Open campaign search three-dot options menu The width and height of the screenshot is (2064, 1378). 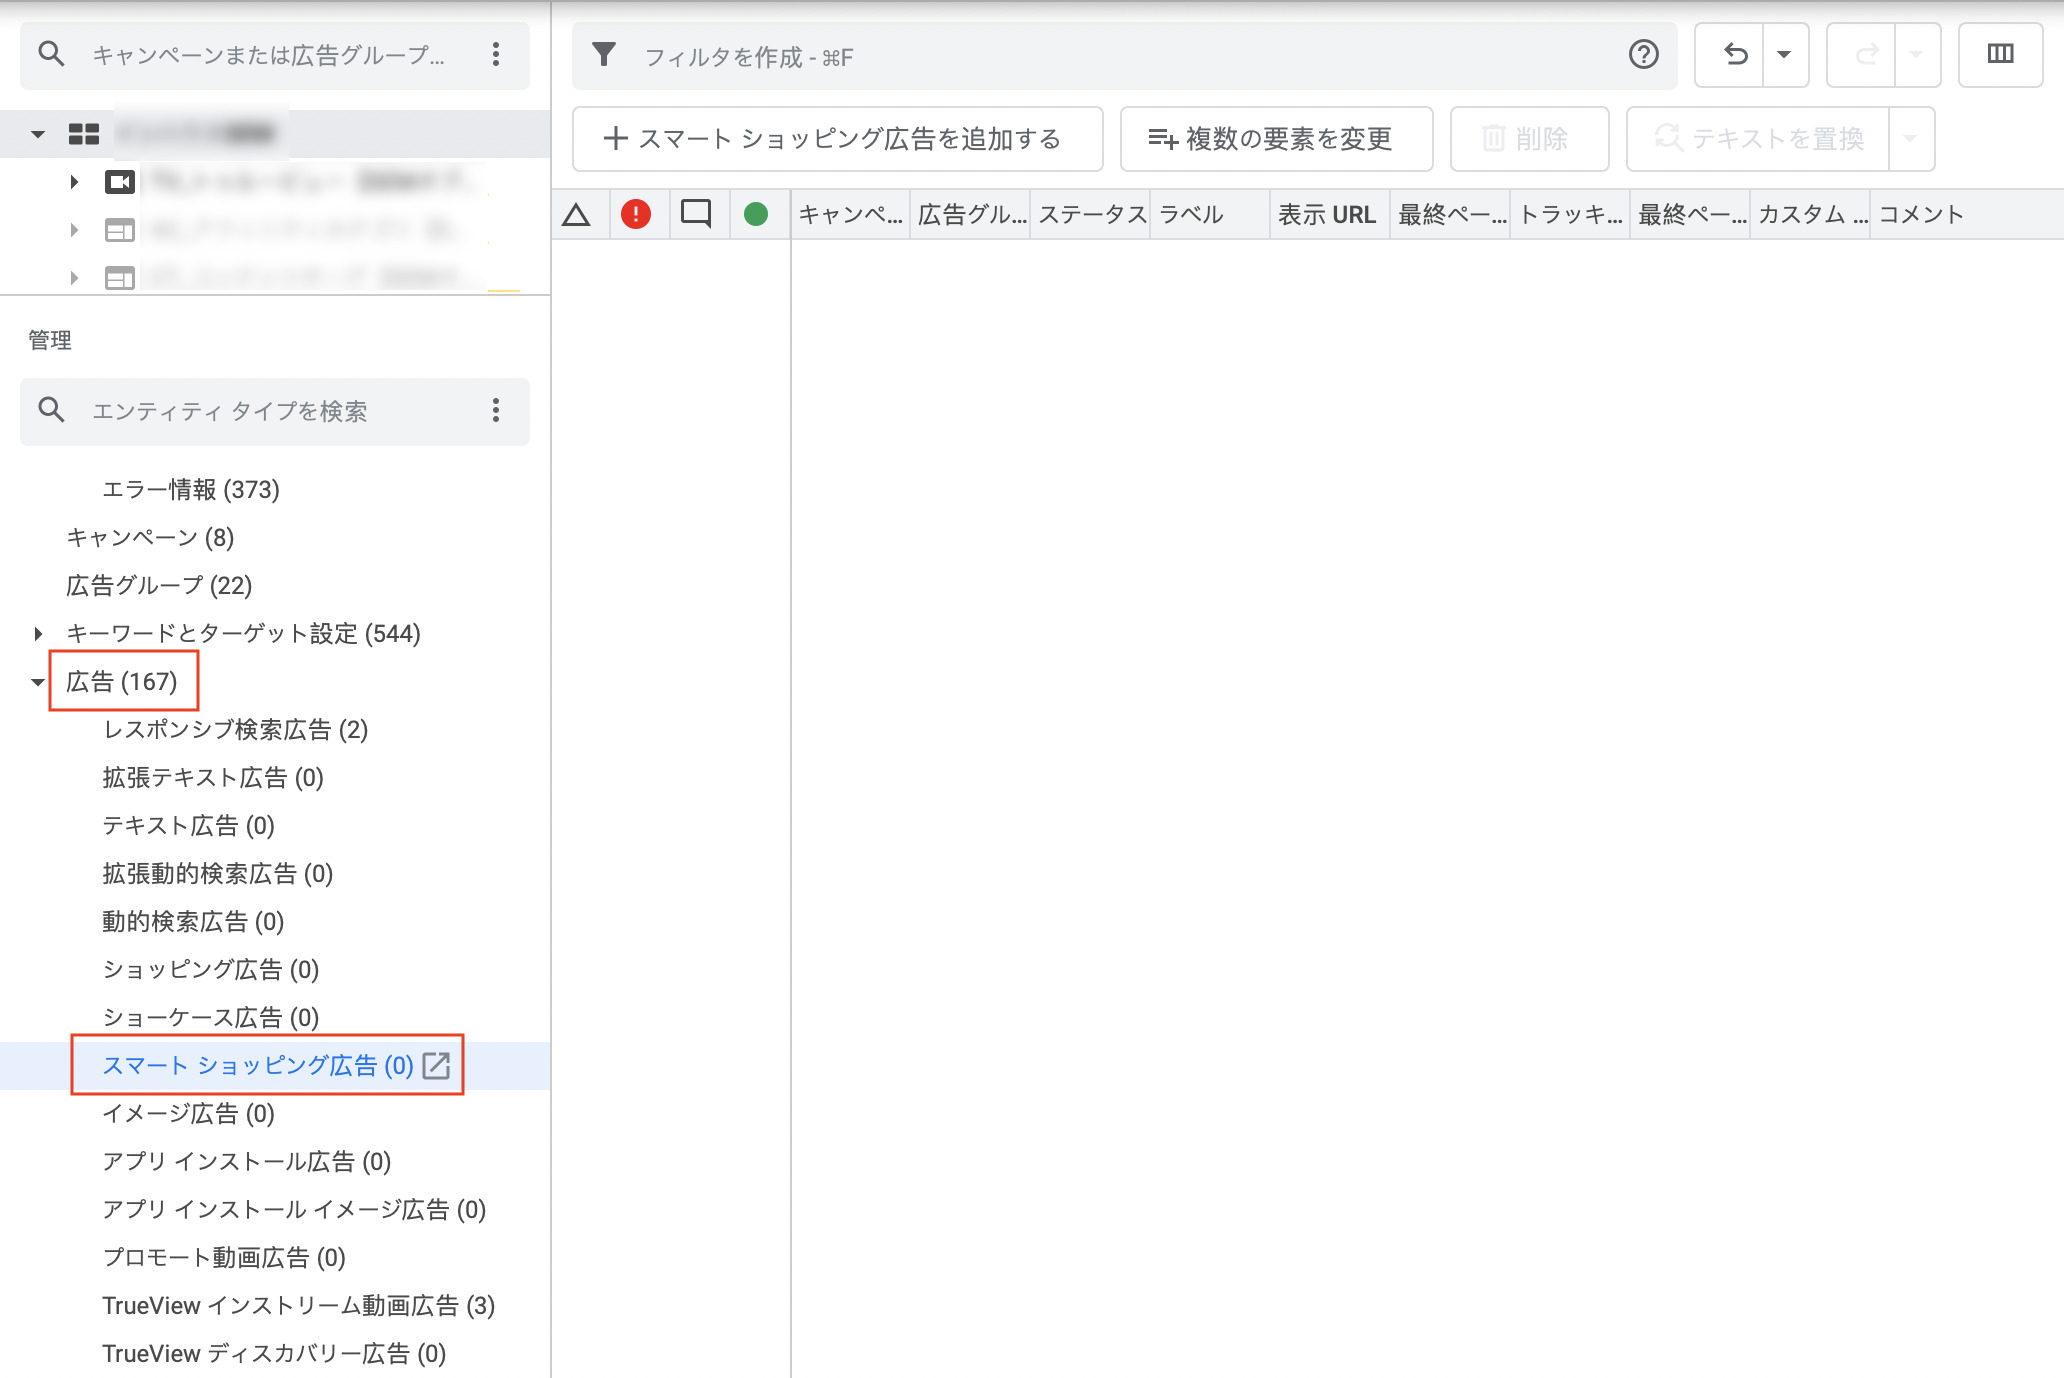[x=496, y=55]
